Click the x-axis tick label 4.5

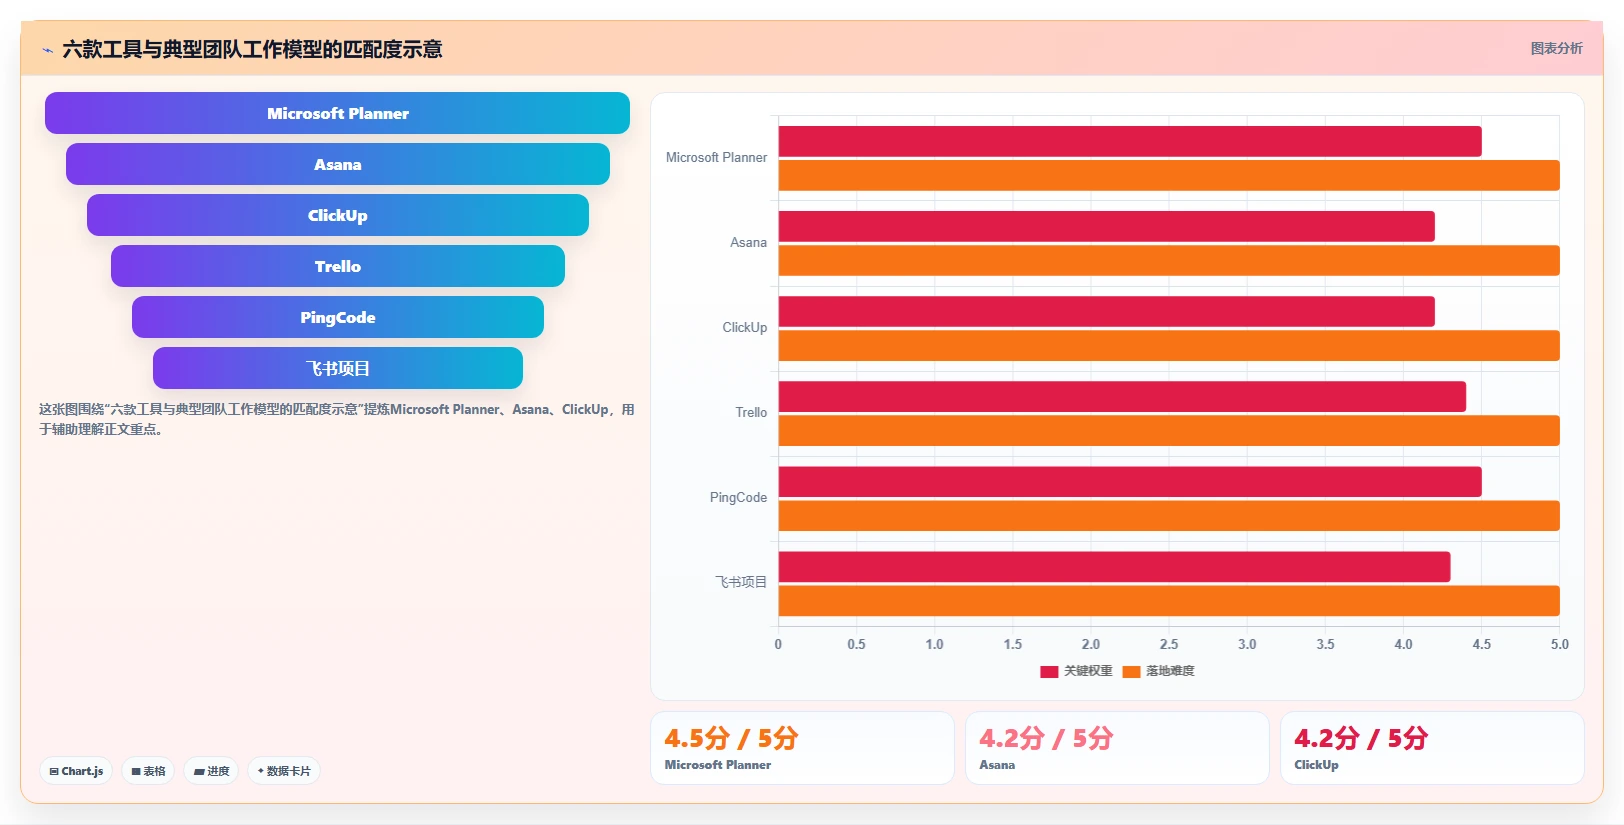click(x=1481, y=645)
